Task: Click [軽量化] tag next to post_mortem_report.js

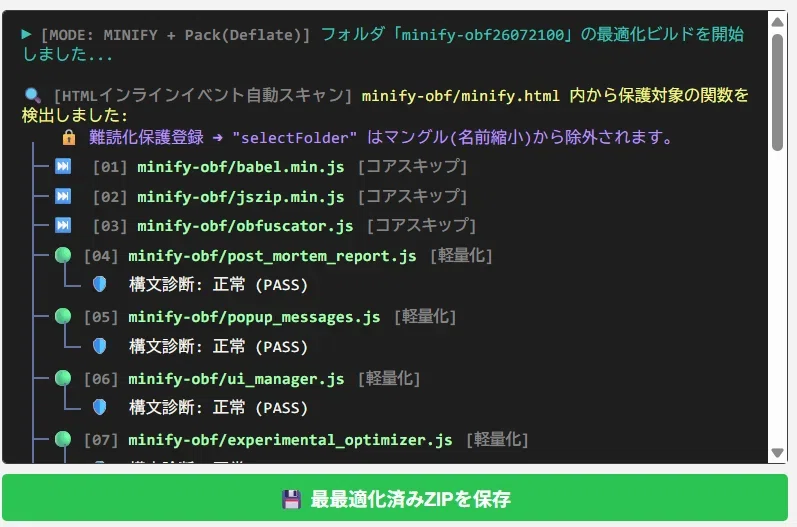Action: (x=462, y=256)
